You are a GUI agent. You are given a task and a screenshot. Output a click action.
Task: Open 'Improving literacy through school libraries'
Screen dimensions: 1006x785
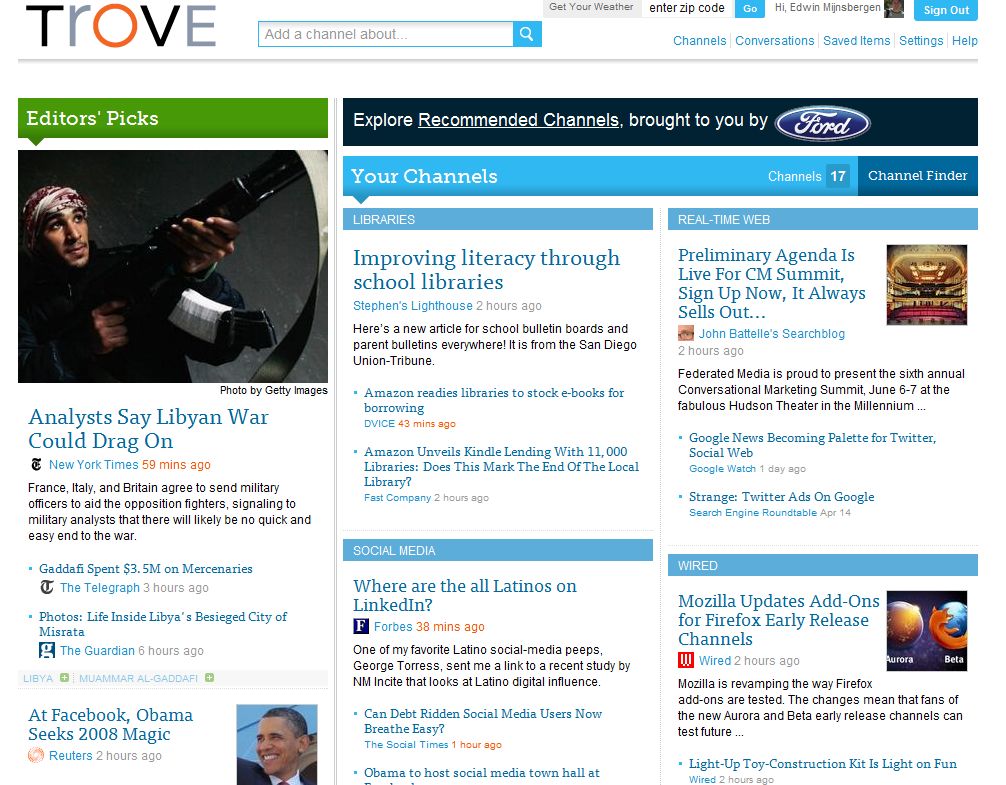[486, 269]
